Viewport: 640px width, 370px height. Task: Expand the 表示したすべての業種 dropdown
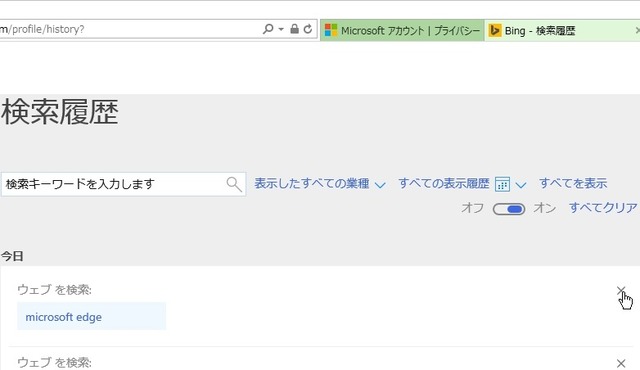pyautogui.click(x=320, y=184)
